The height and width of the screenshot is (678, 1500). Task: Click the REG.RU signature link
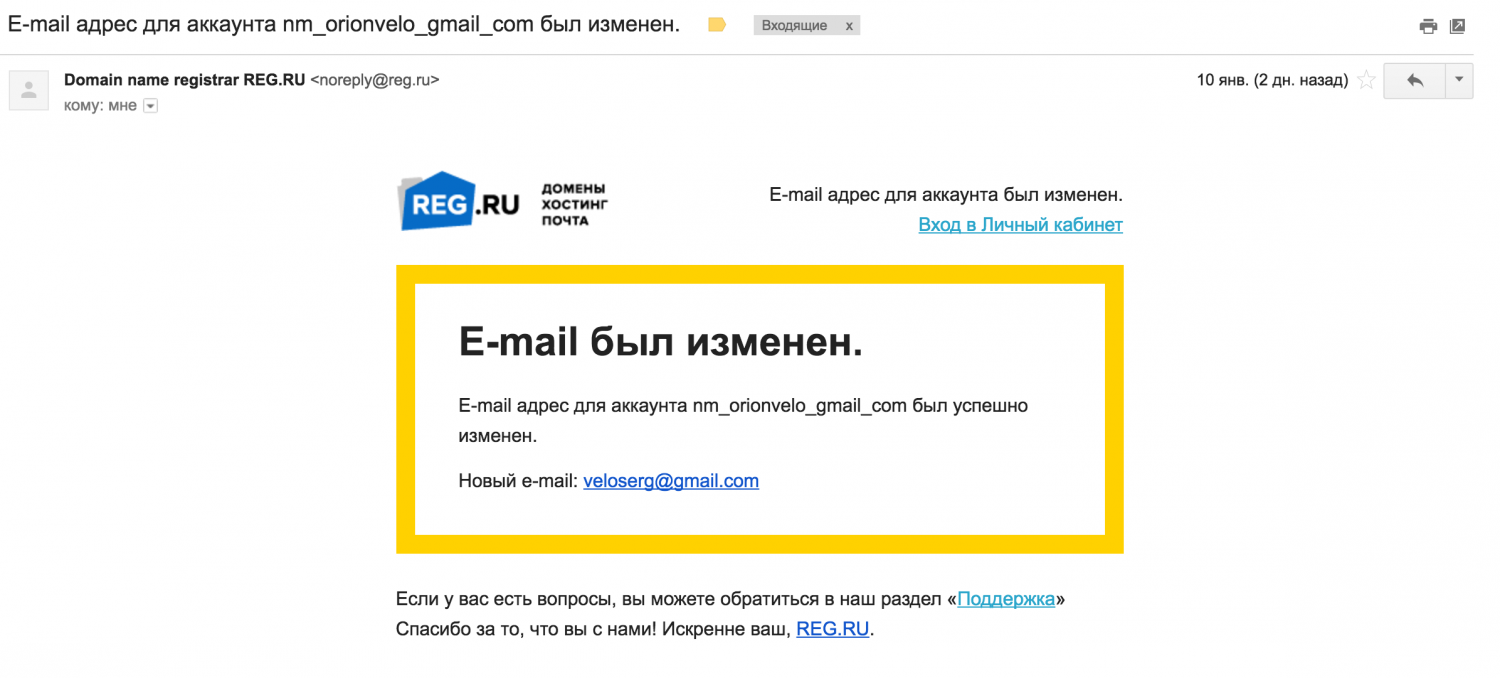click(x=833, y=630)
